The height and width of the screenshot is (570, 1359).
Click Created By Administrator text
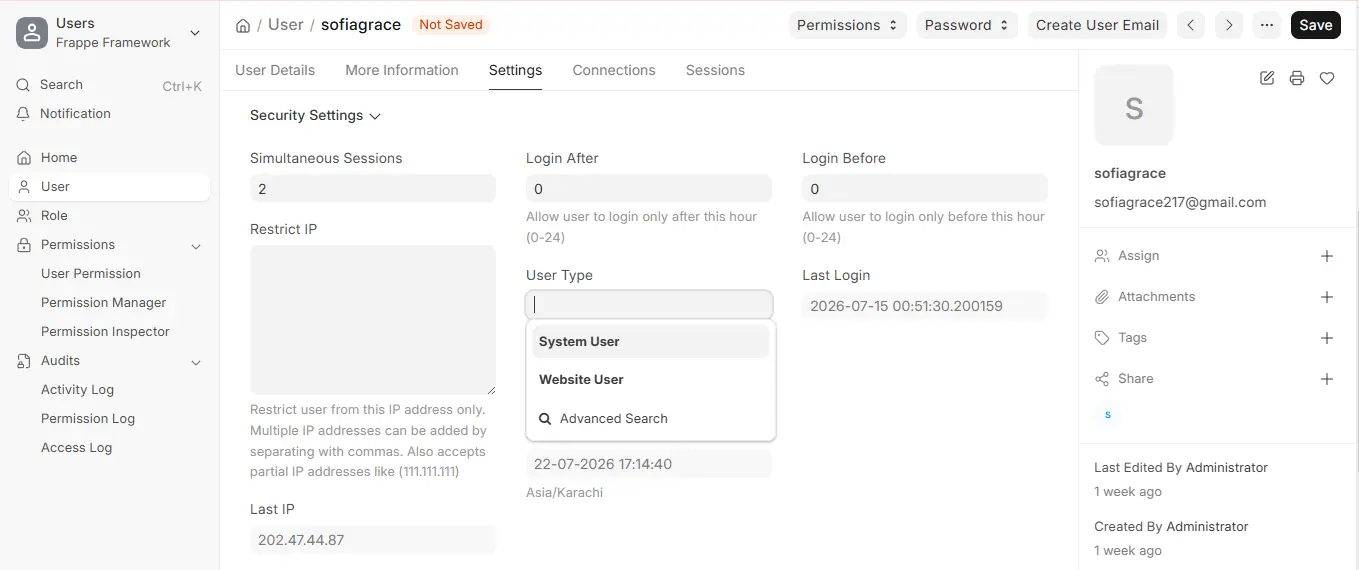[x=1171, y=526]
